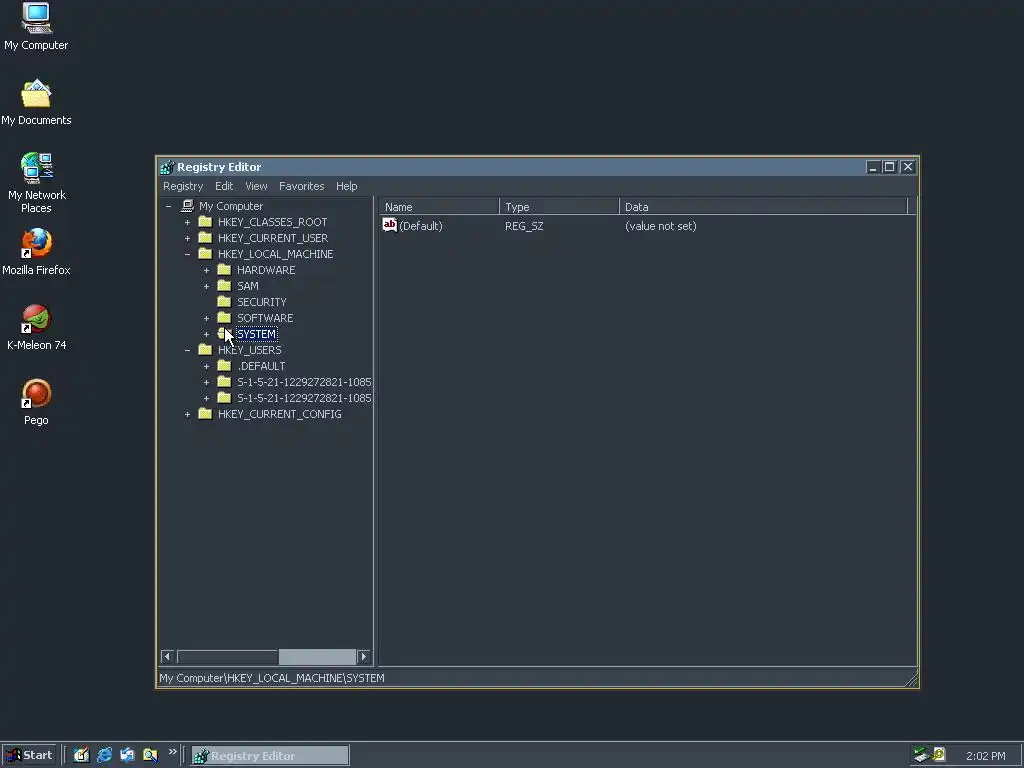Open the Favorites menu
The image size is (1024, 768).
coord(302,186)
